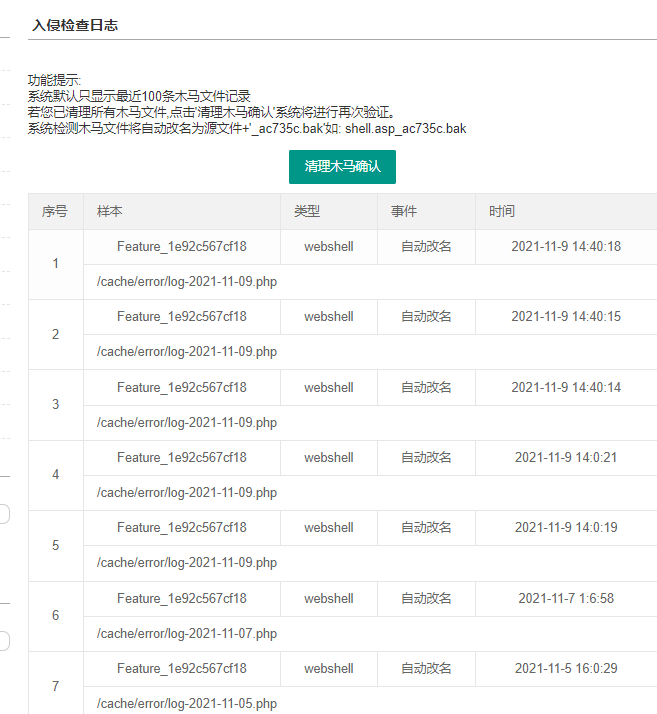Click timestamp 2021-11-9 14:0:21
Viewport: 657px width, 714px height.
[566, 457]
